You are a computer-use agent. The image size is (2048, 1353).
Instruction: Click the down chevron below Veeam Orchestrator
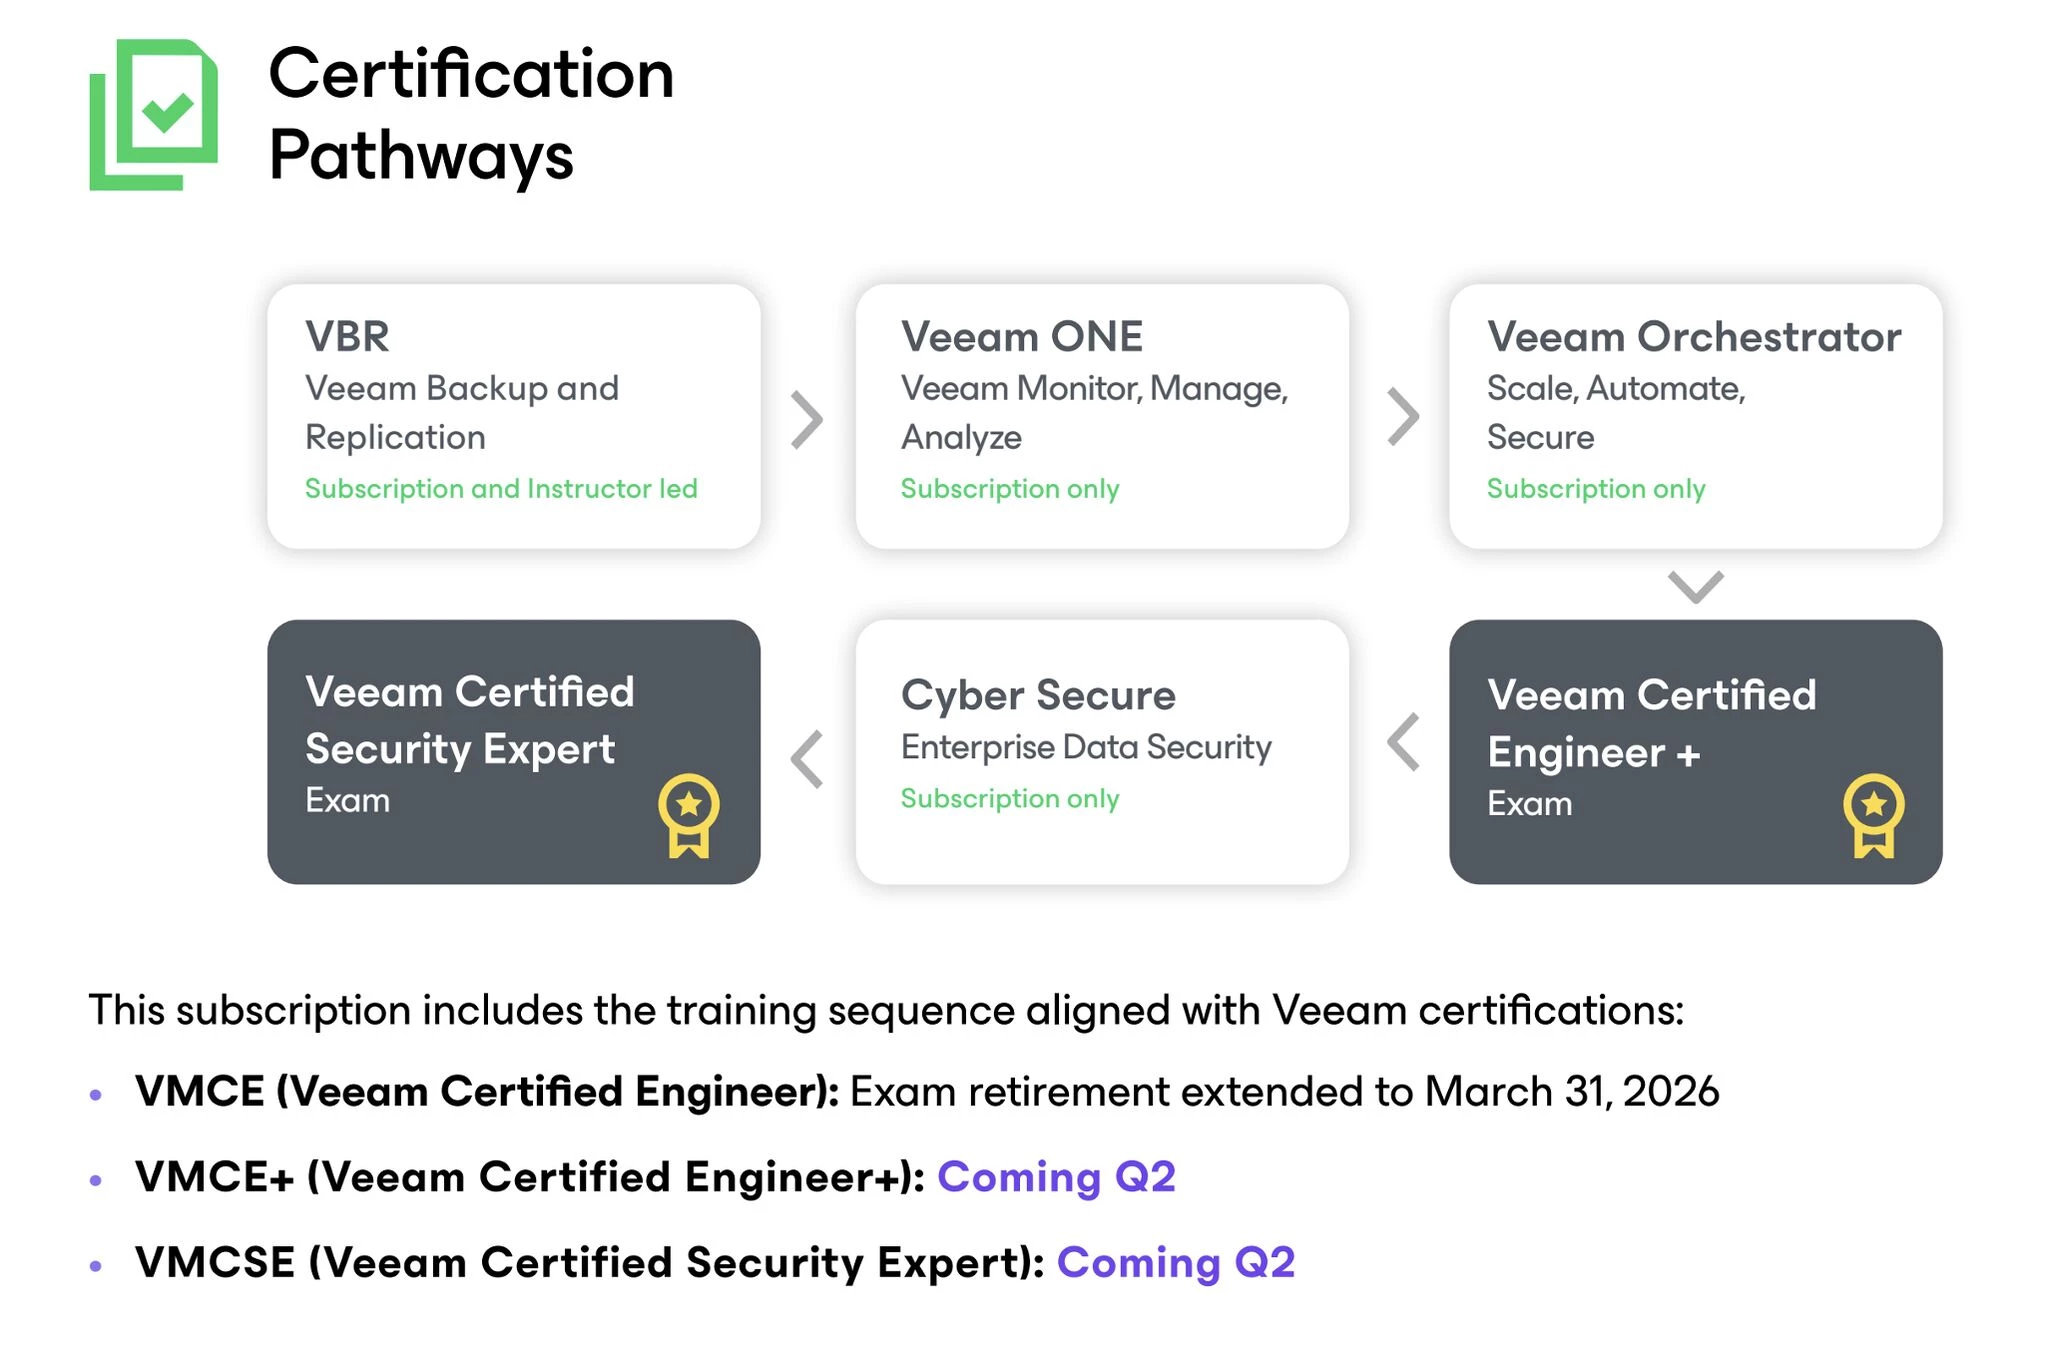click(x=1695, y=586)
